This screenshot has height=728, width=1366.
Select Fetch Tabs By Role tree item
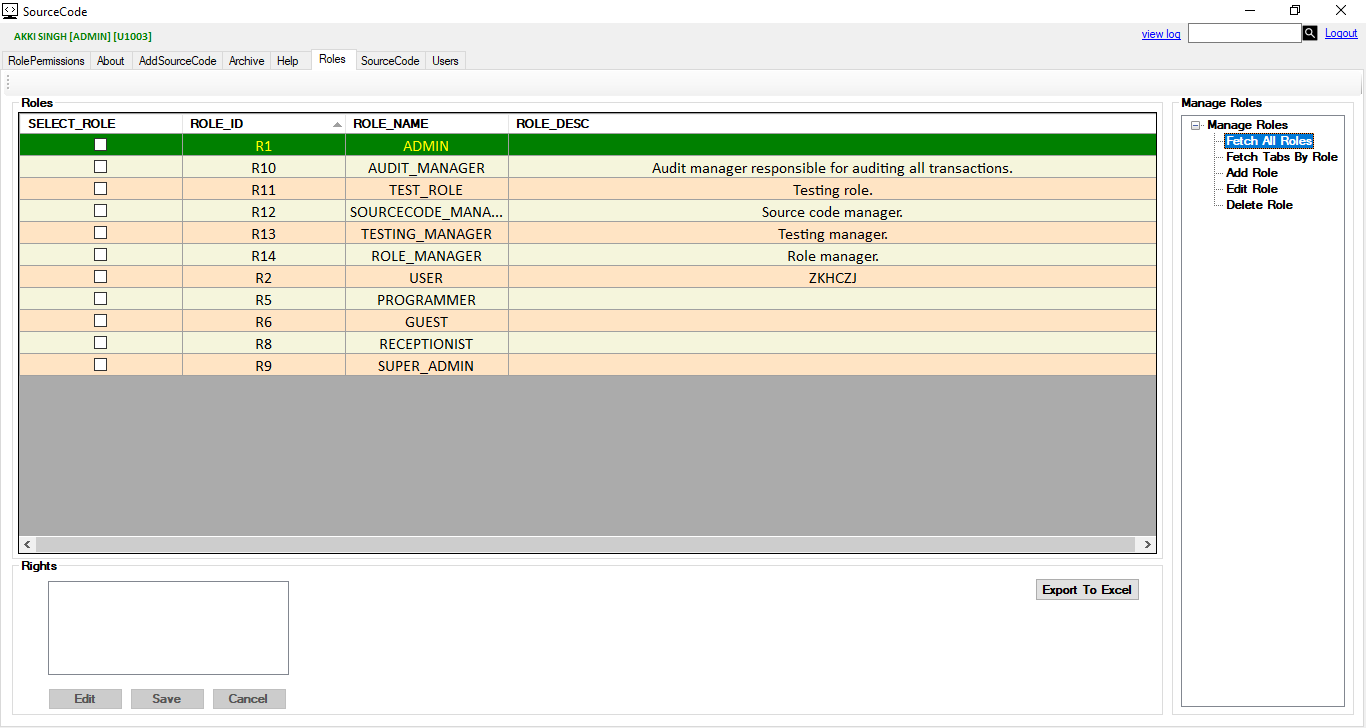pyautogui.click(x=1282, y=157)
